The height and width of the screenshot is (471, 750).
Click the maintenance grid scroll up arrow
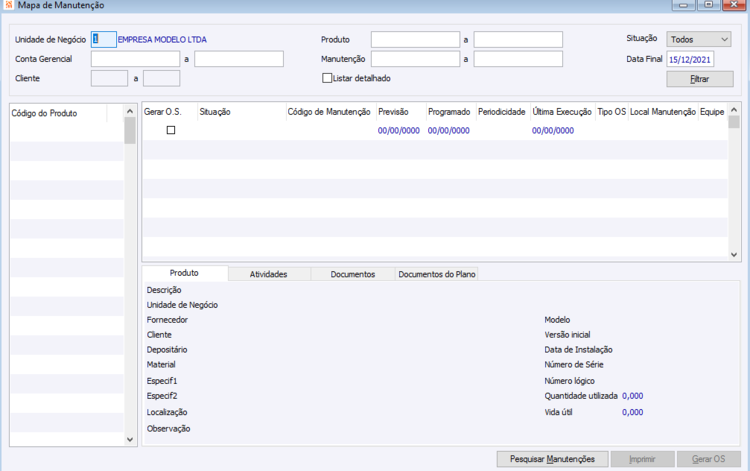point(734,110)
